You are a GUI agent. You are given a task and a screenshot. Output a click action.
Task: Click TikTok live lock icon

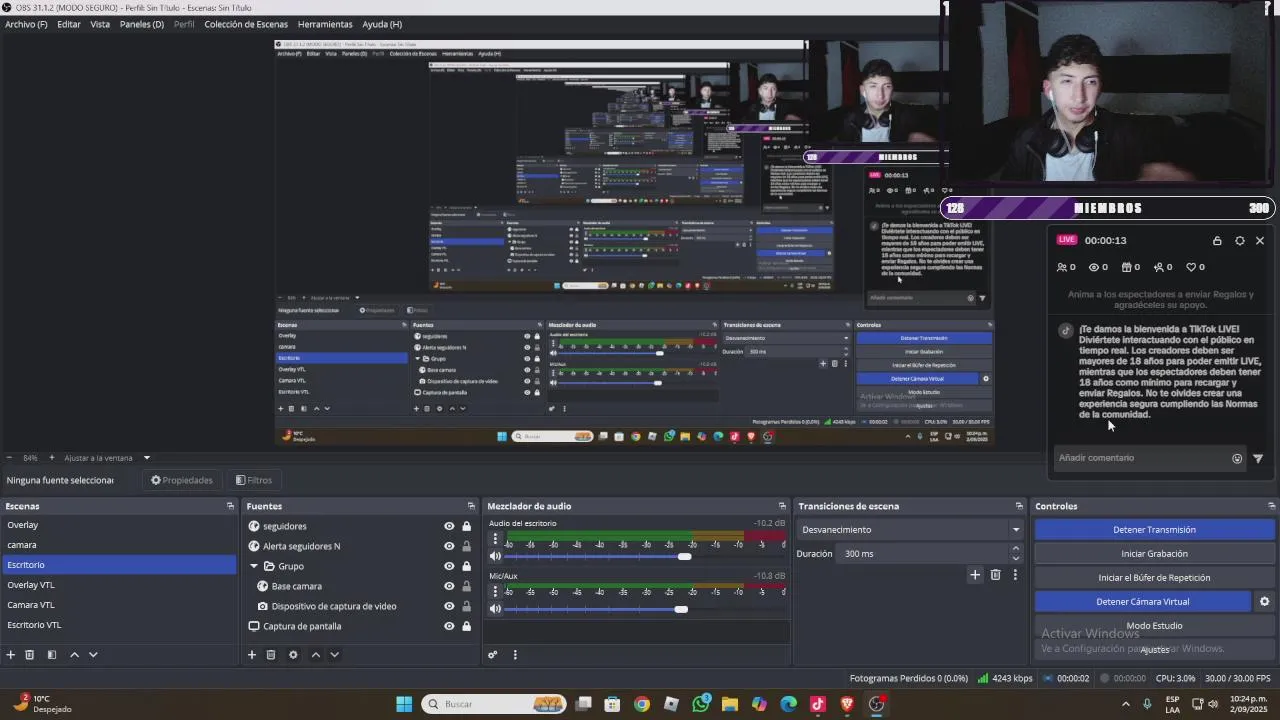tap(1217, 241)
